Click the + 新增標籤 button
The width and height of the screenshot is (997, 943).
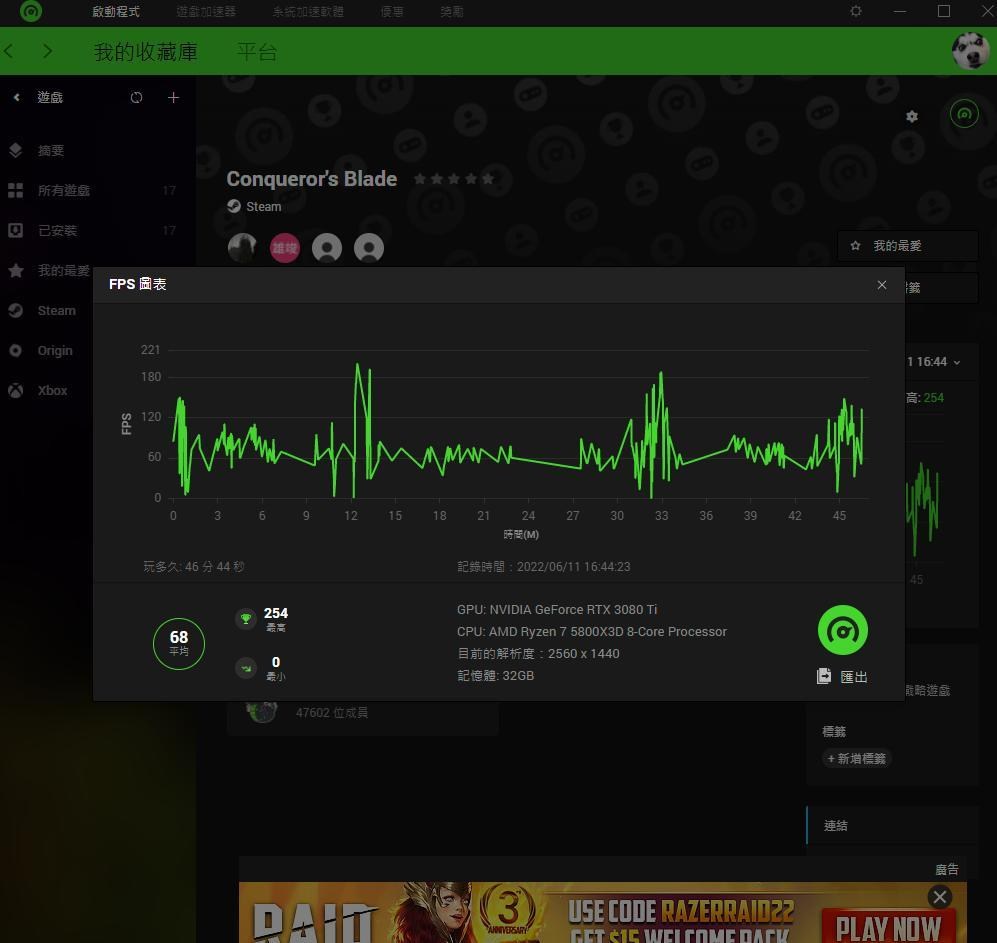(856, 759)
